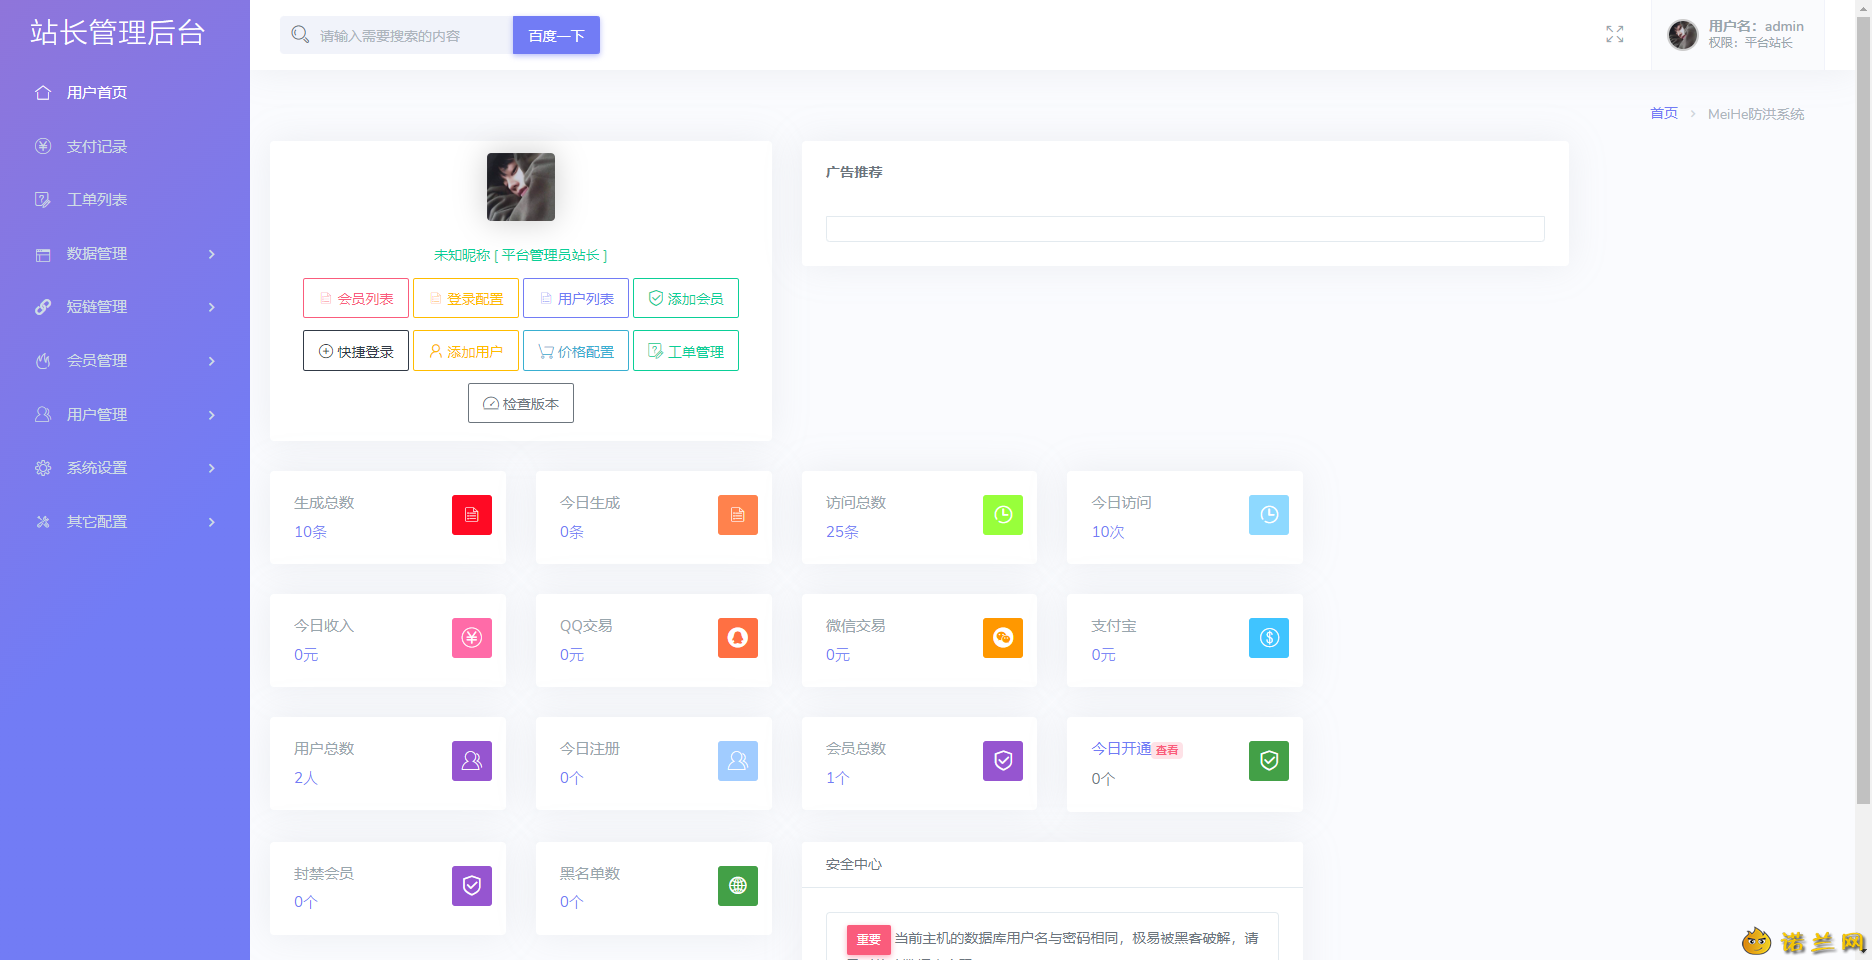Expand the 用户管理 sidebar menu

pyautogui.click(x=125, y=415)
